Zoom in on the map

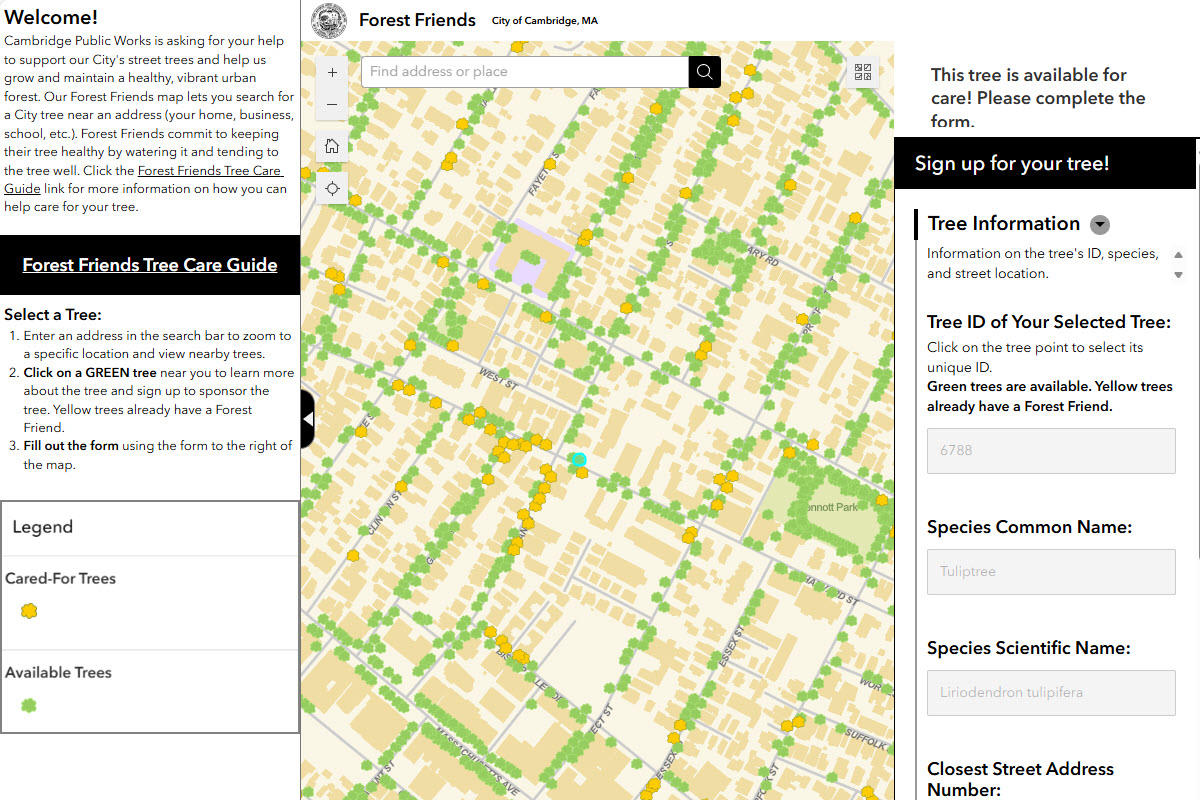click(x=332, y=72)
